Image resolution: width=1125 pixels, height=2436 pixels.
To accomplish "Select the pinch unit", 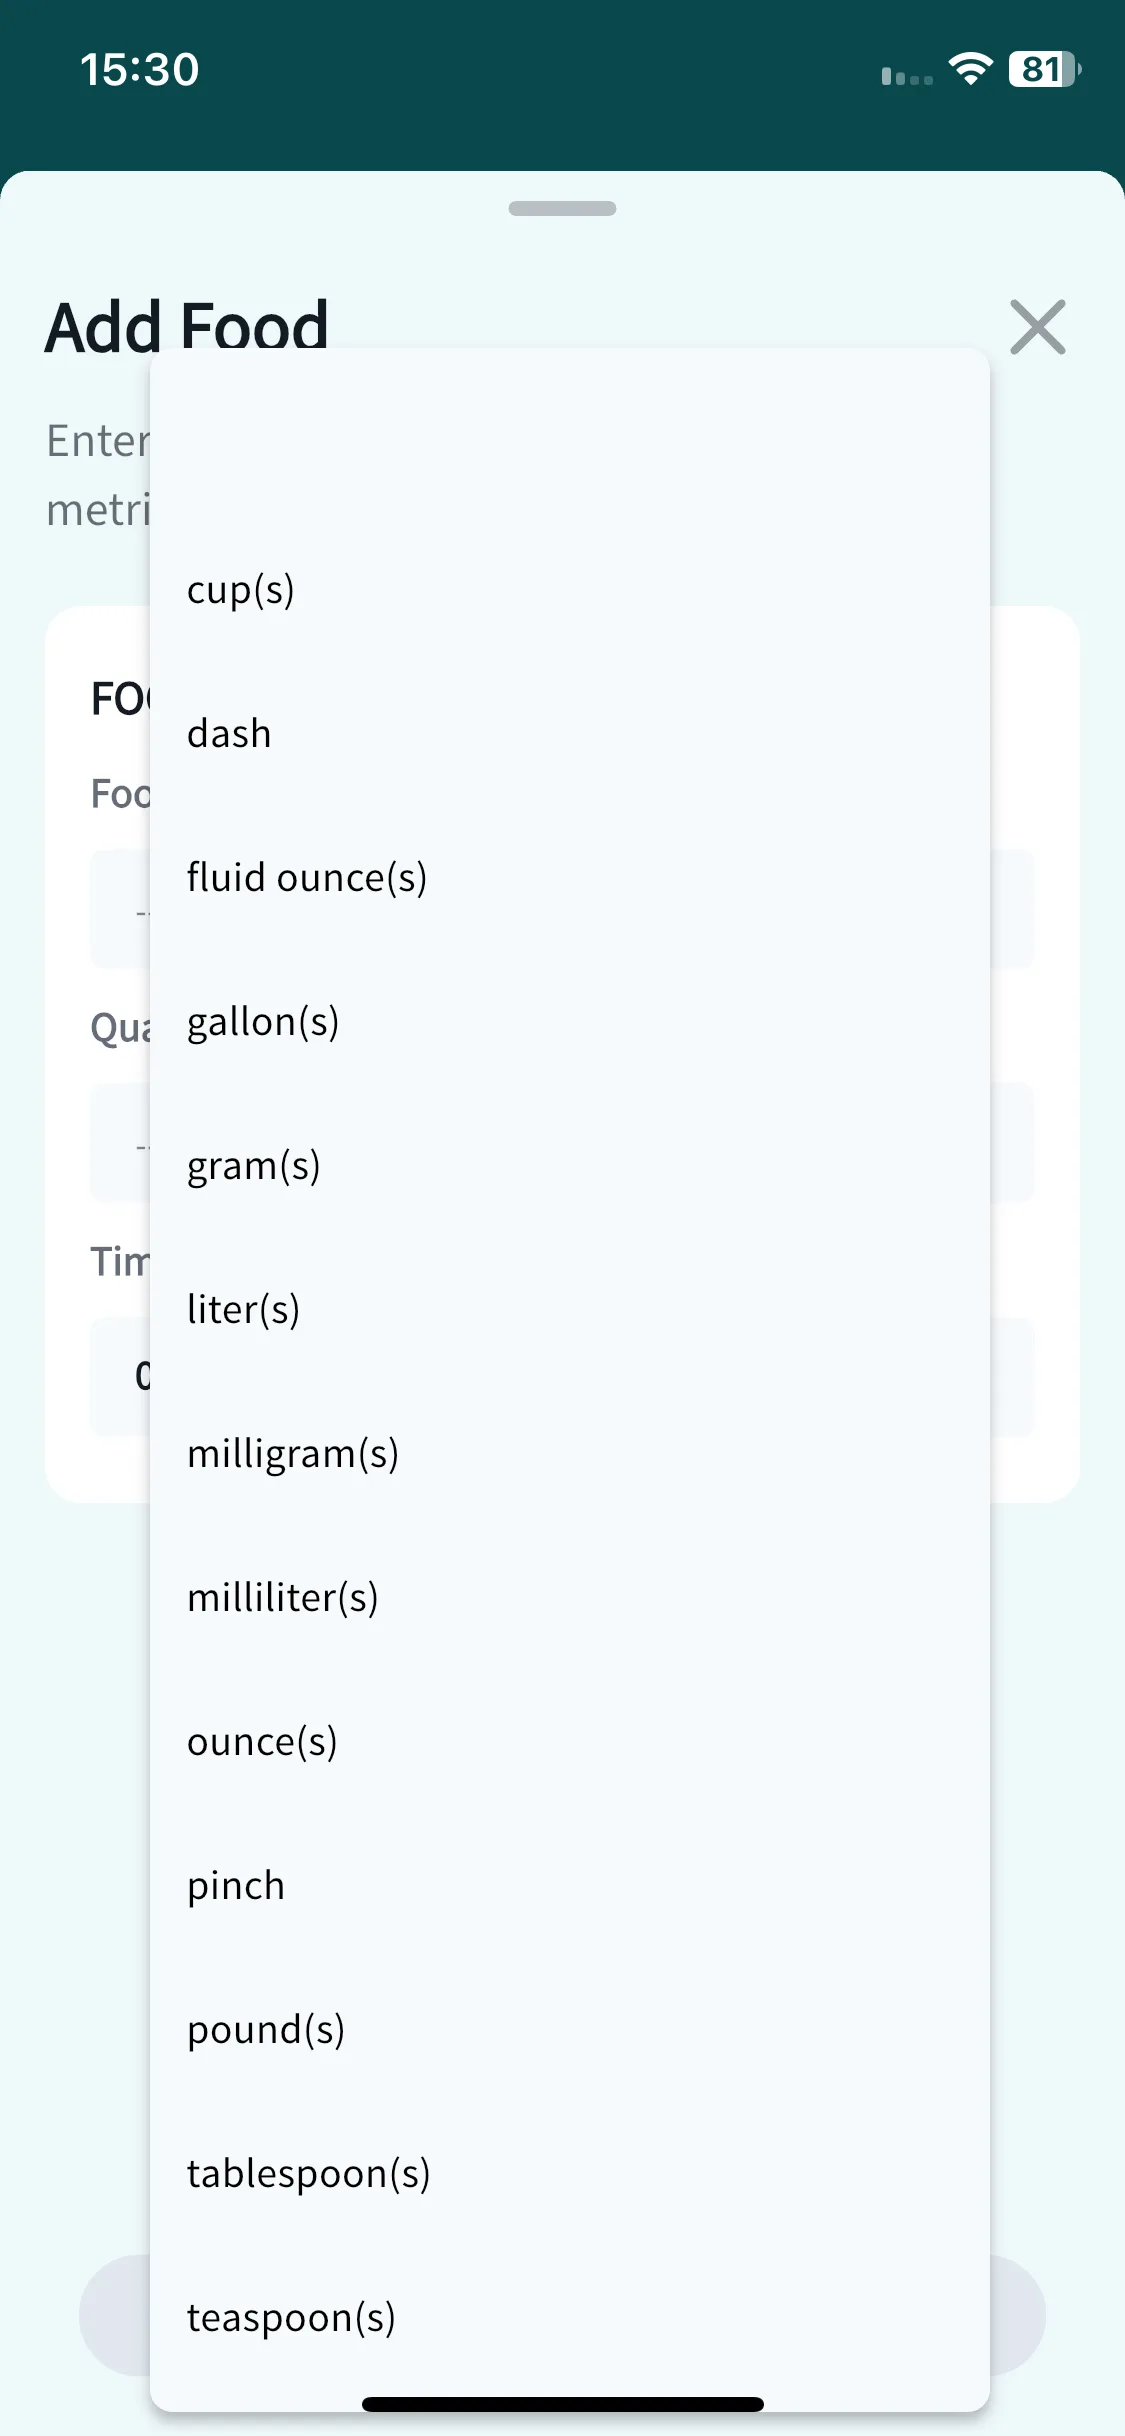I will coord(569,1886).
